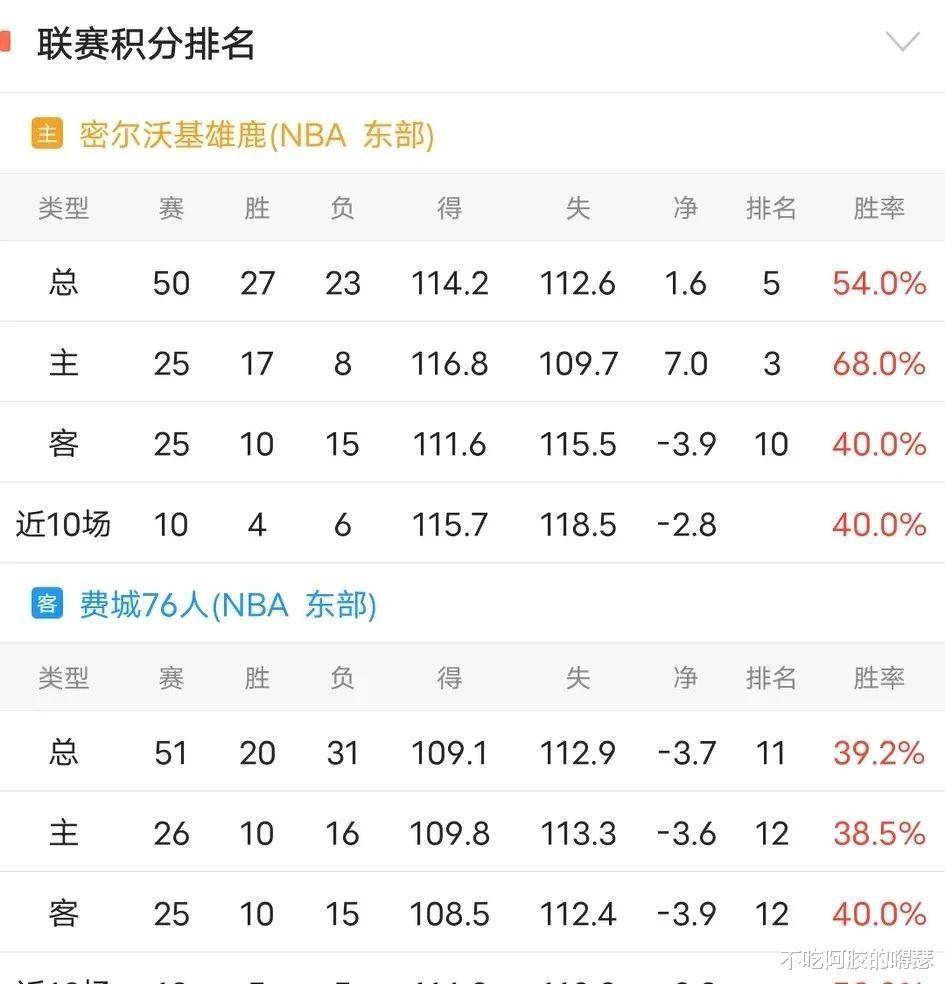Viewport: 945px width, 984px height.
Task: Click 胜率 header in 76ers table
Action: [x=878, y=678]
